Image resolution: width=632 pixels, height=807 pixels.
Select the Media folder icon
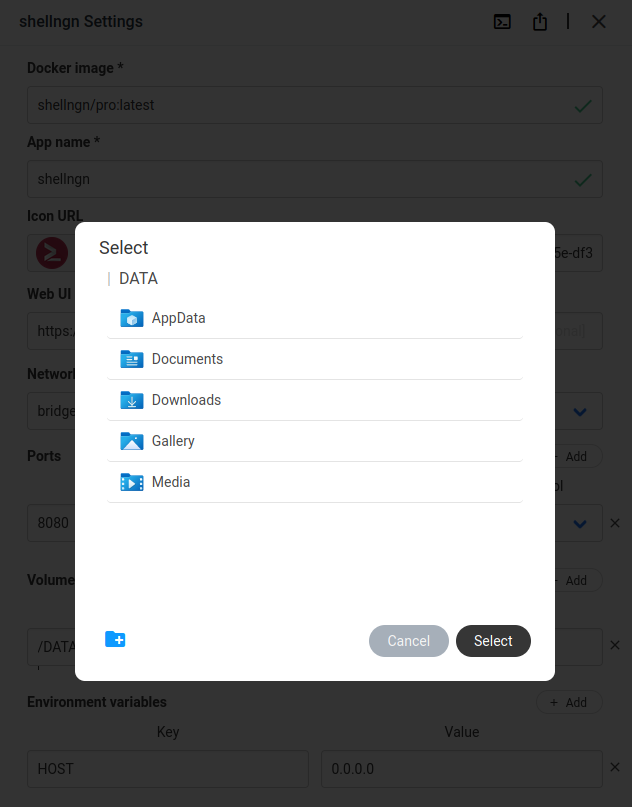coord(132,481)
